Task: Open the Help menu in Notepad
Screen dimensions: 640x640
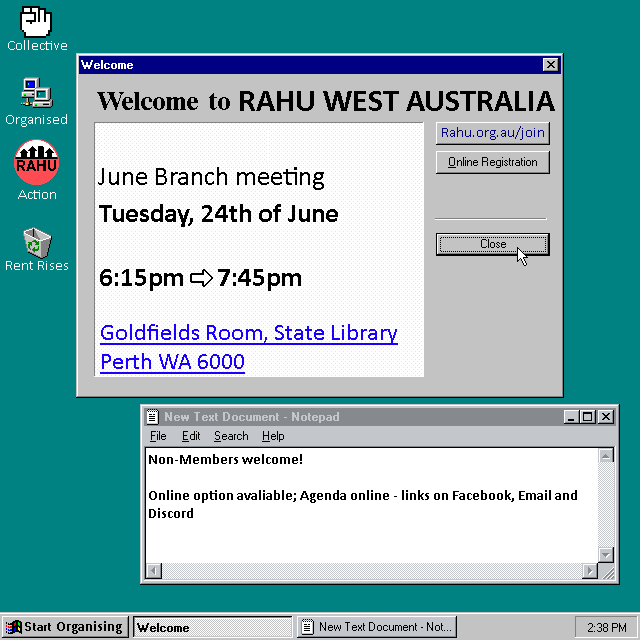Action: pos(273,436)
